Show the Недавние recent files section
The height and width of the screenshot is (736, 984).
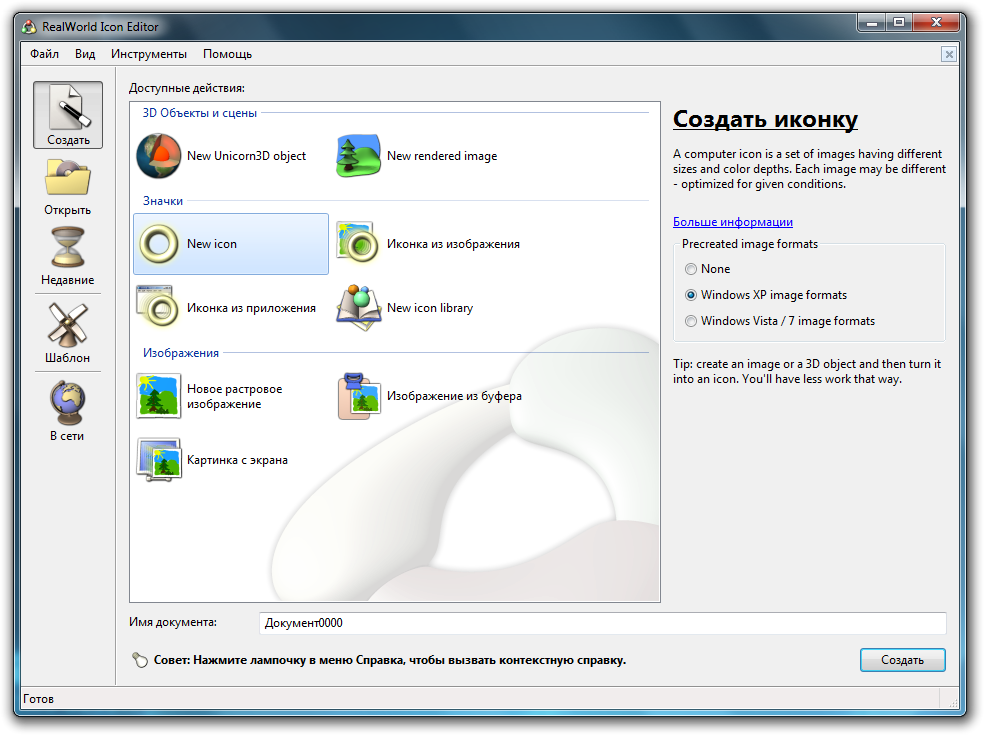68,257
